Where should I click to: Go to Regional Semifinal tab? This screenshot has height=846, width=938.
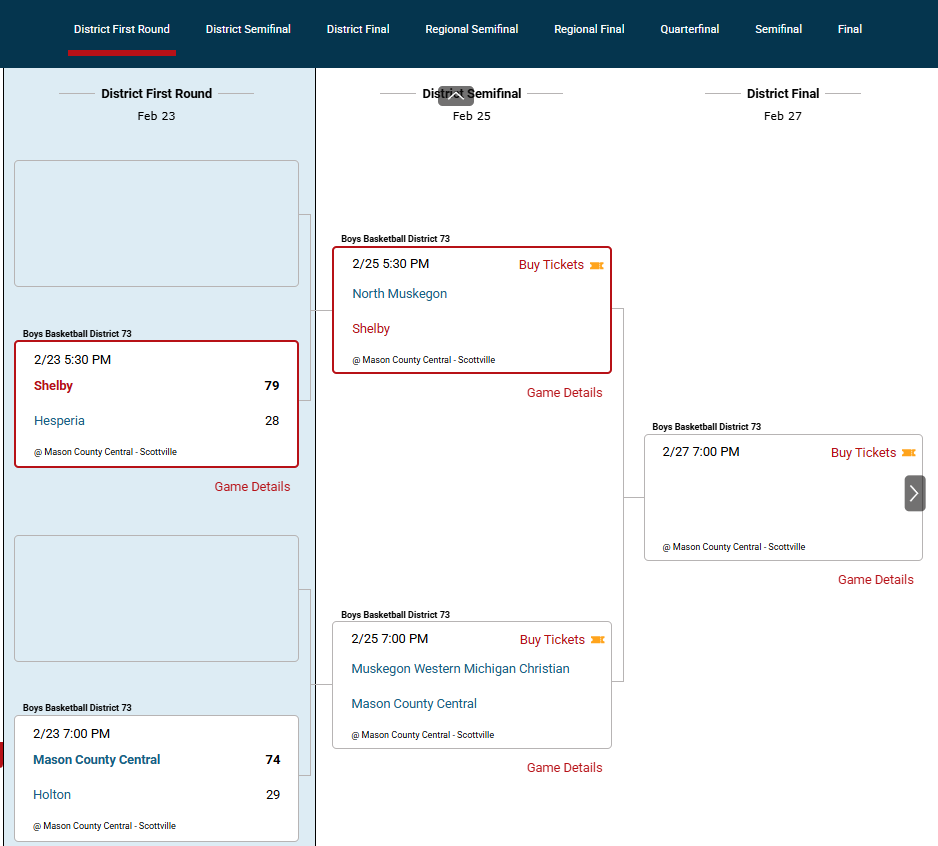point(471,29)
